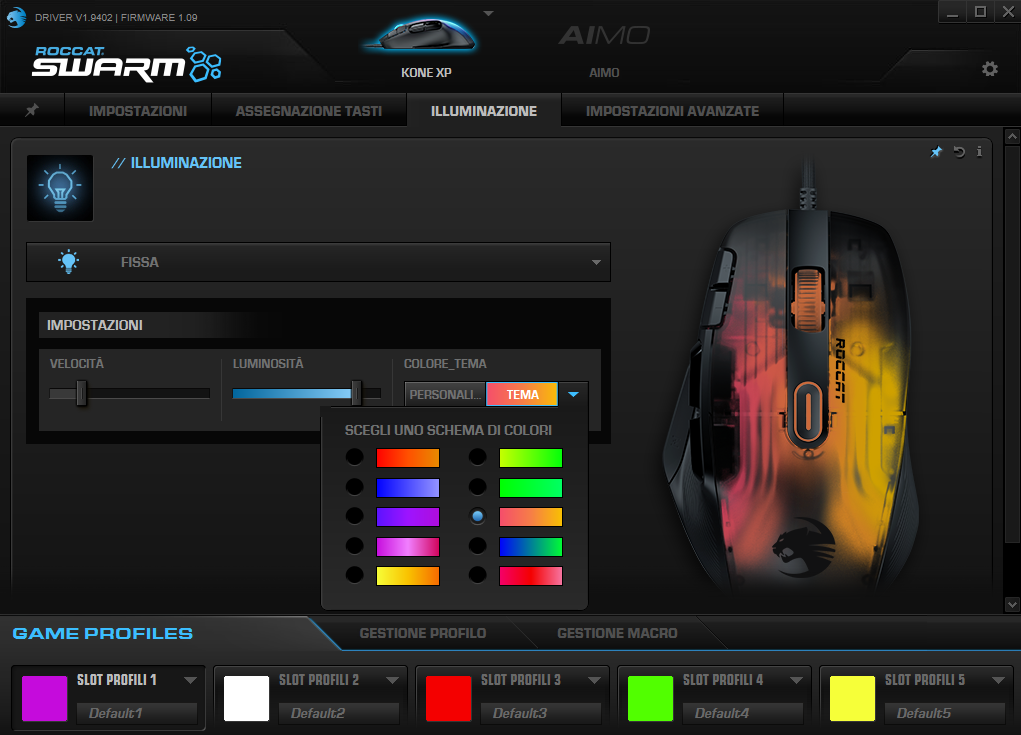The height and width of the screenshot is (735, 1021).
Task: Click the yellow Slot Profili 5 color square
Action: [852, 699]
